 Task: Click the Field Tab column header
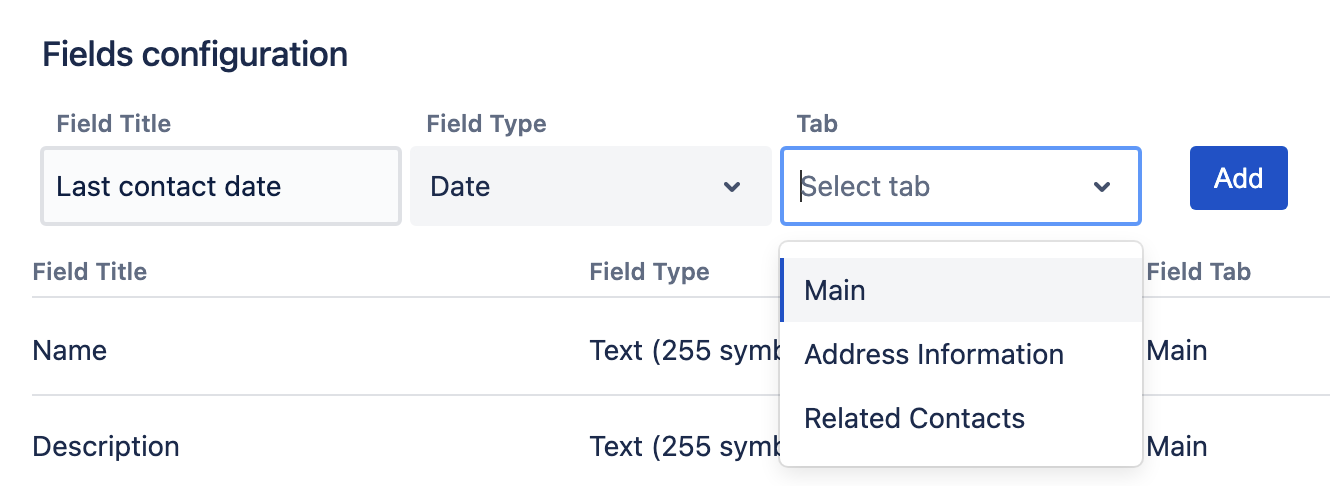[x=1199, y=272]
